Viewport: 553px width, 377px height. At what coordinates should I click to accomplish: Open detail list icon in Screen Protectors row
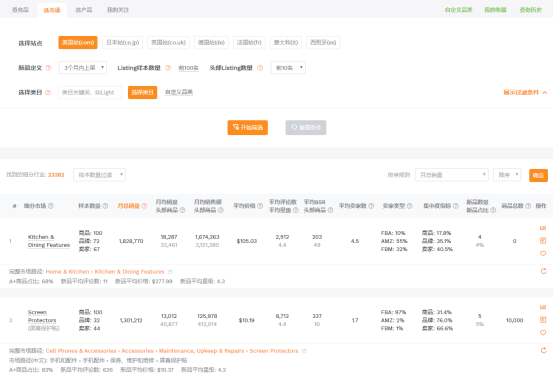point(543,320)
